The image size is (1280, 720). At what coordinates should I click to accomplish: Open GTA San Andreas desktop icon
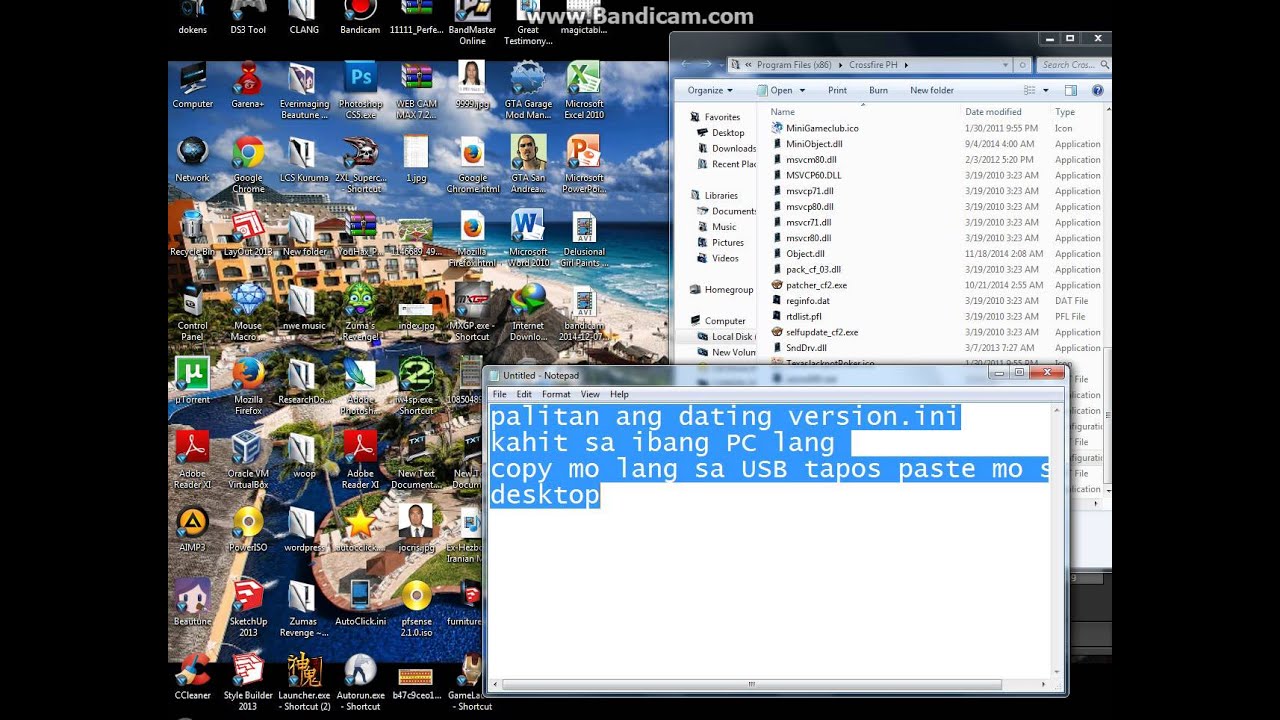tap(528, 165)
